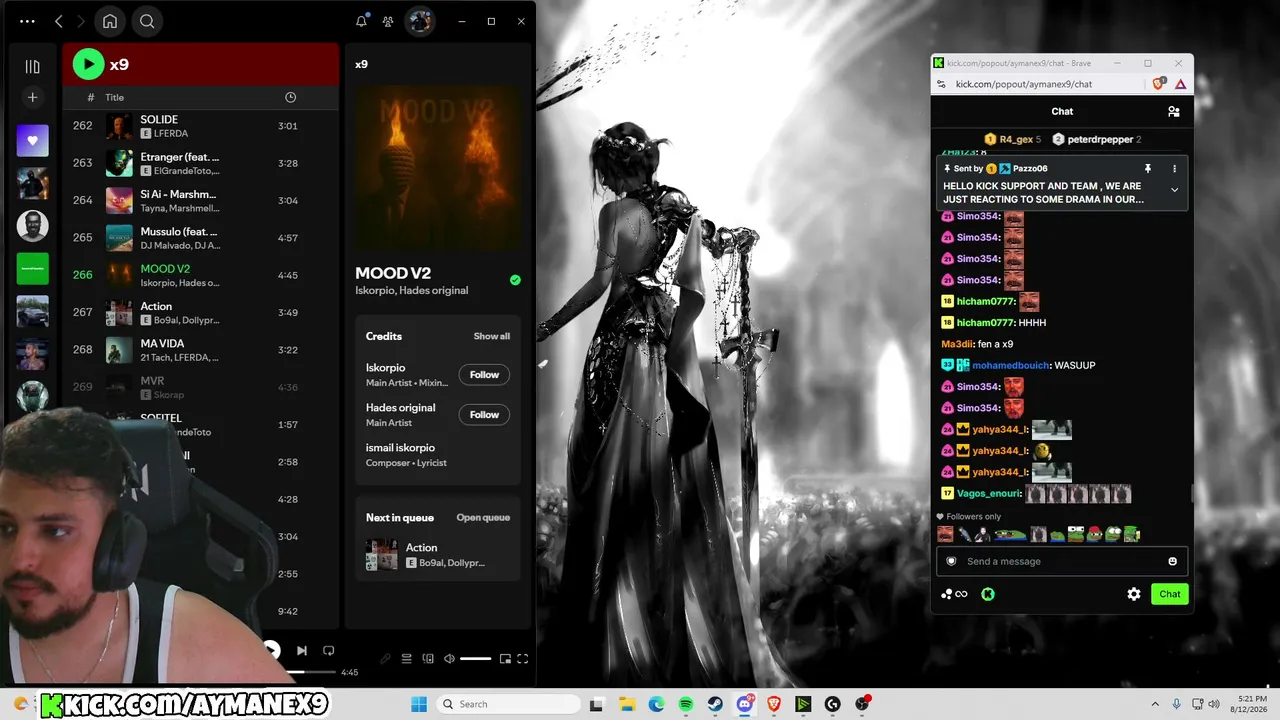Send message with green Chat button
This screenshot has width=1280, height=720.
coord(1170,594)
